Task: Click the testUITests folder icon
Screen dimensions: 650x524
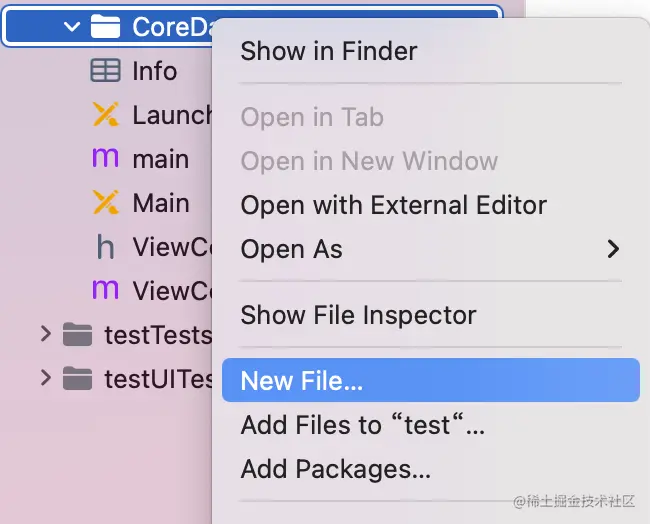Action: pos(76,379)
